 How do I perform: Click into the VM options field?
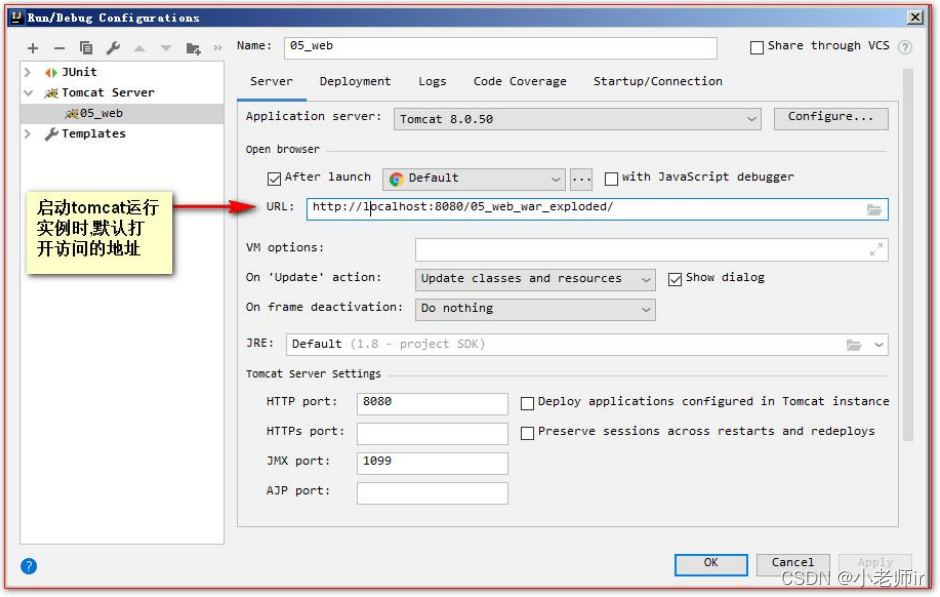(651, 250)
